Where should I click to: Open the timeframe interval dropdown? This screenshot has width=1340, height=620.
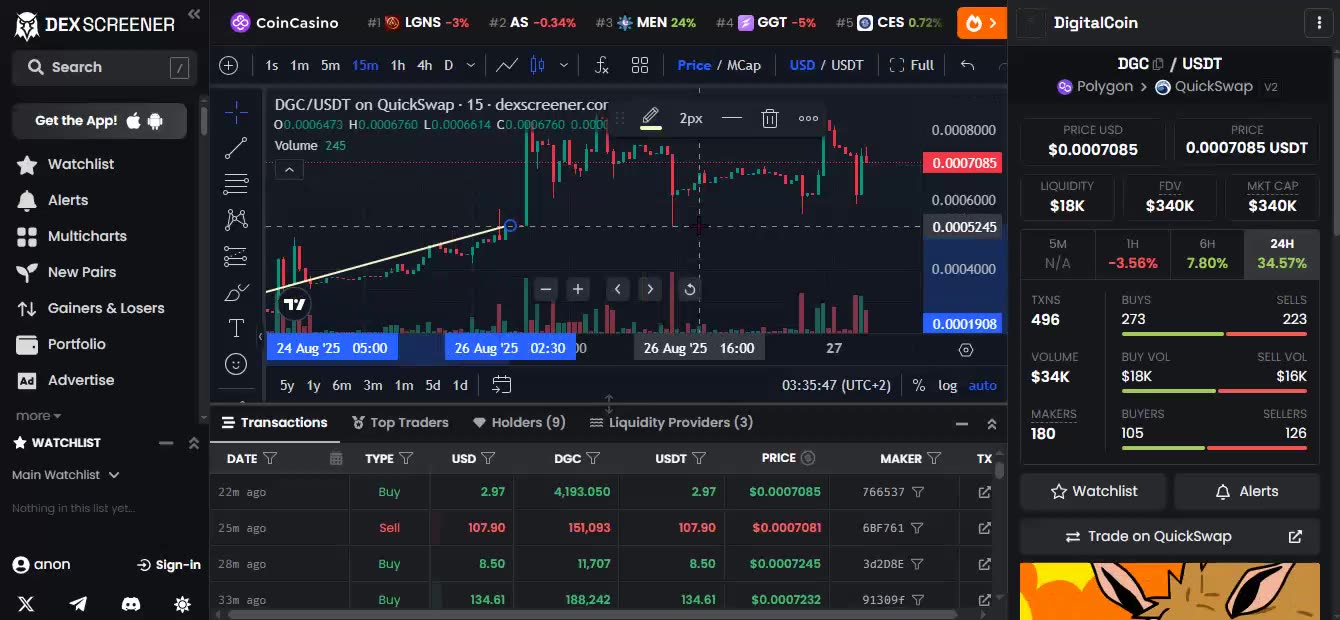pyautogui.click(x=470, y=65)
